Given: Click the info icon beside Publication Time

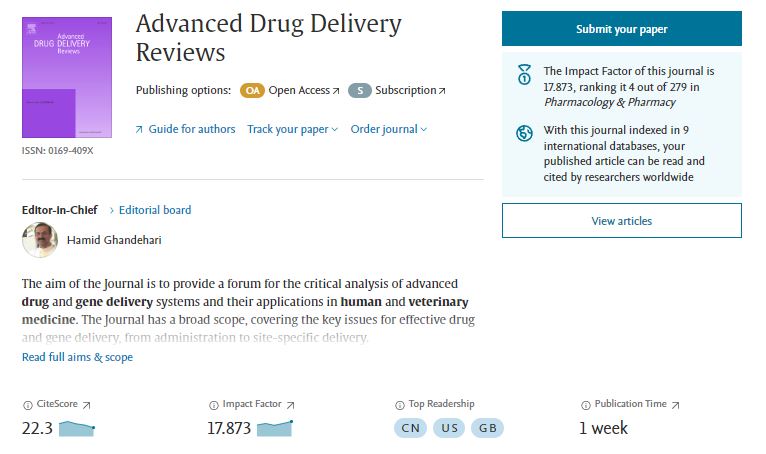Looking at the screenshot, I should [x=586, y=405].
